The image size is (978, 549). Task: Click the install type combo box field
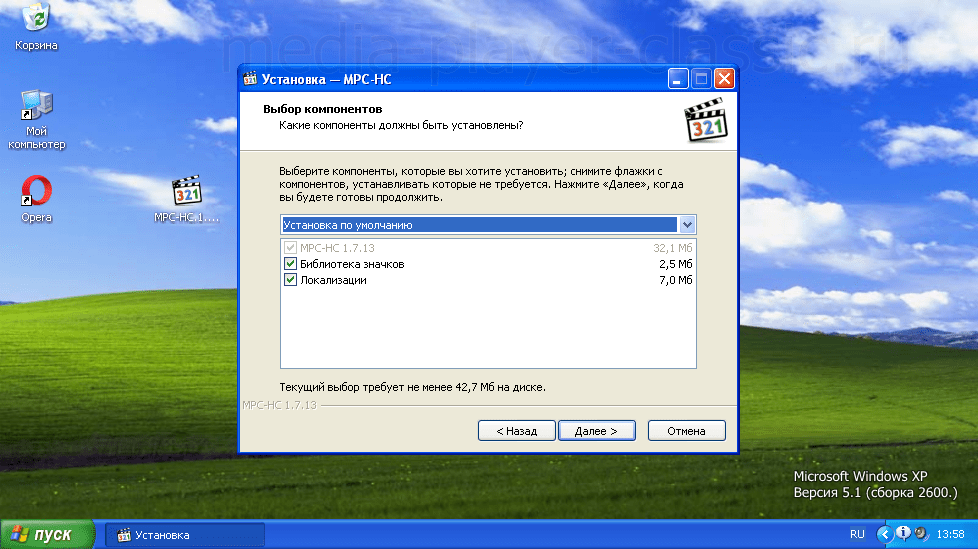(x=488, y=225)
